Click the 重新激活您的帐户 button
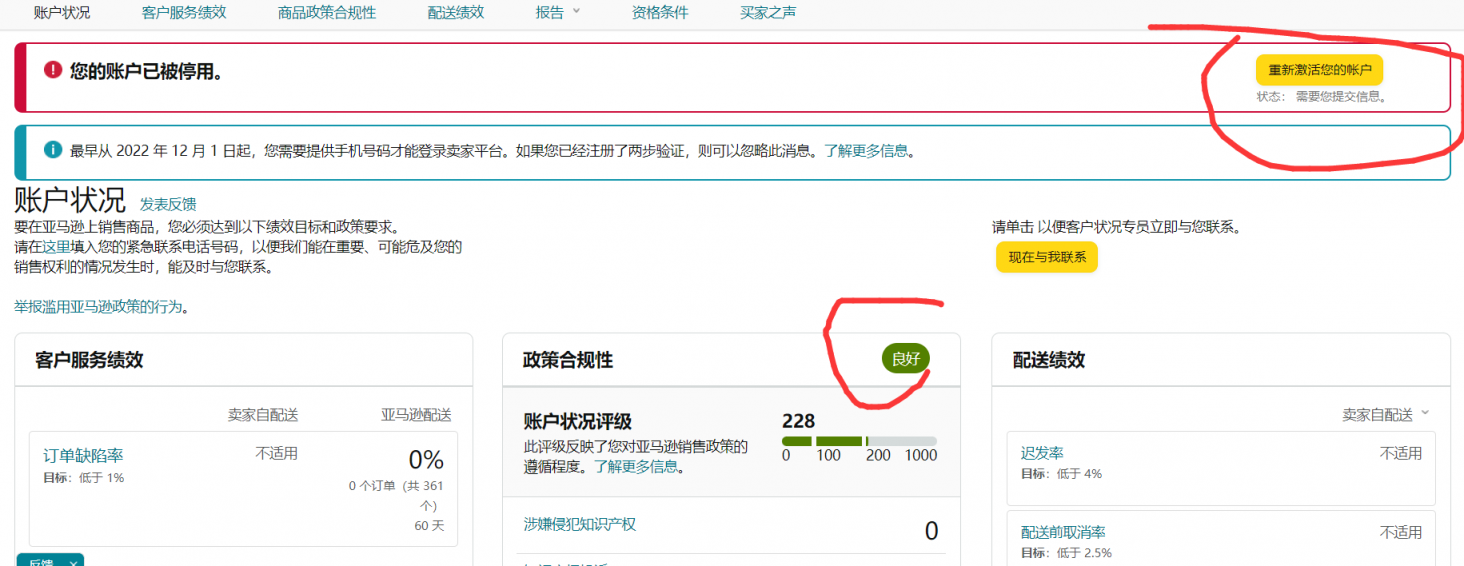 (x=1319, y=70)
